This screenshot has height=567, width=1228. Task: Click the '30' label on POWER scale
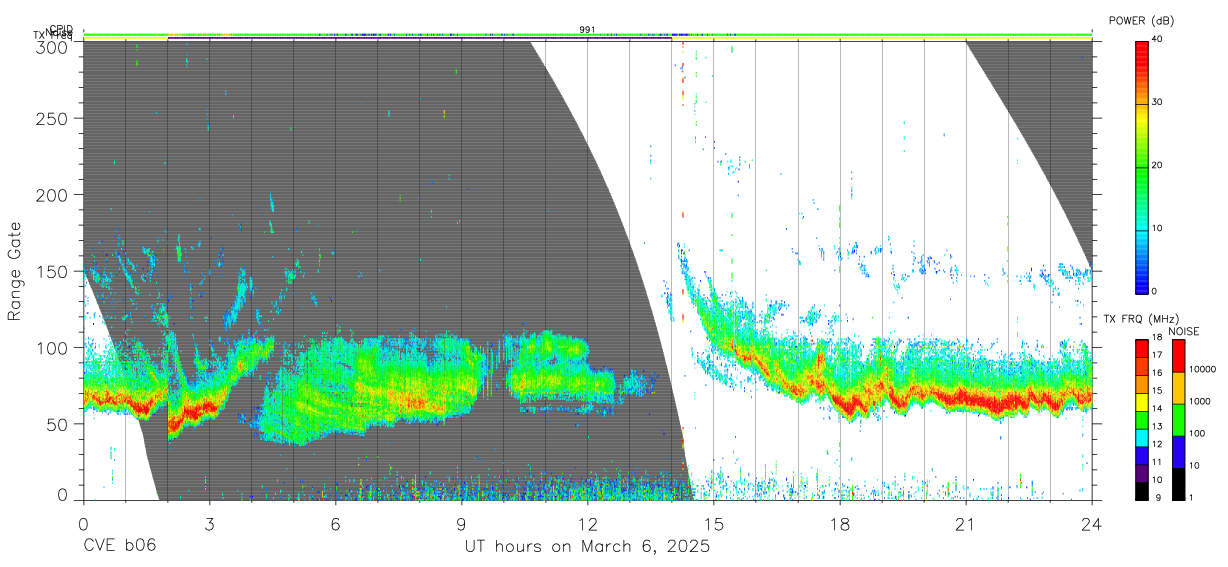point(1157,102)
